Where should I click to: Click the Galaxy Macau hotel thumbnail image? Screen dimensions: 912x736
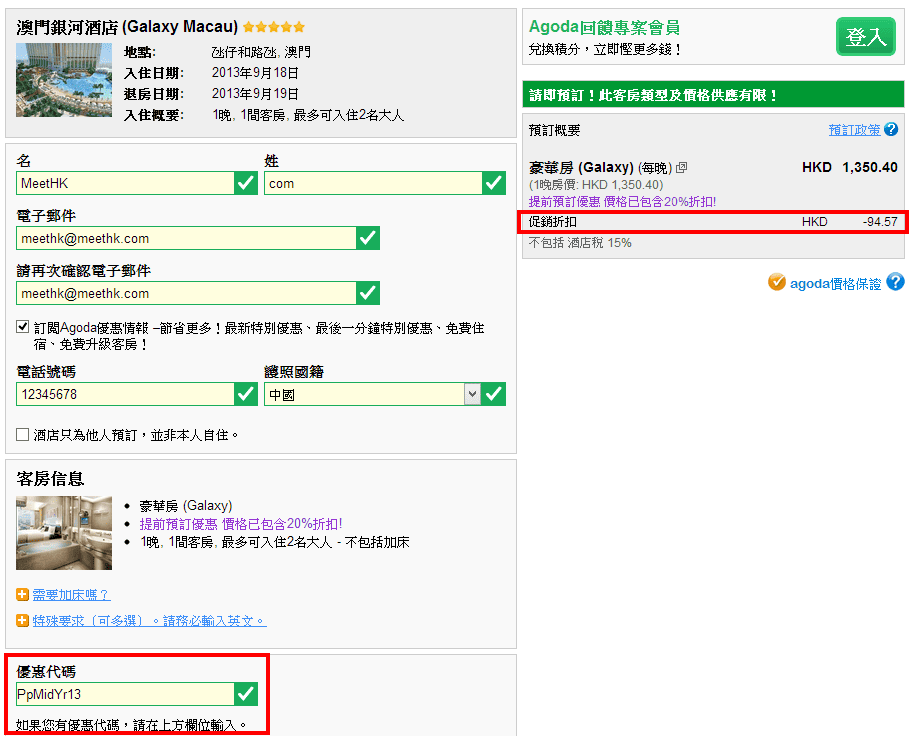(x=64, y=79)
